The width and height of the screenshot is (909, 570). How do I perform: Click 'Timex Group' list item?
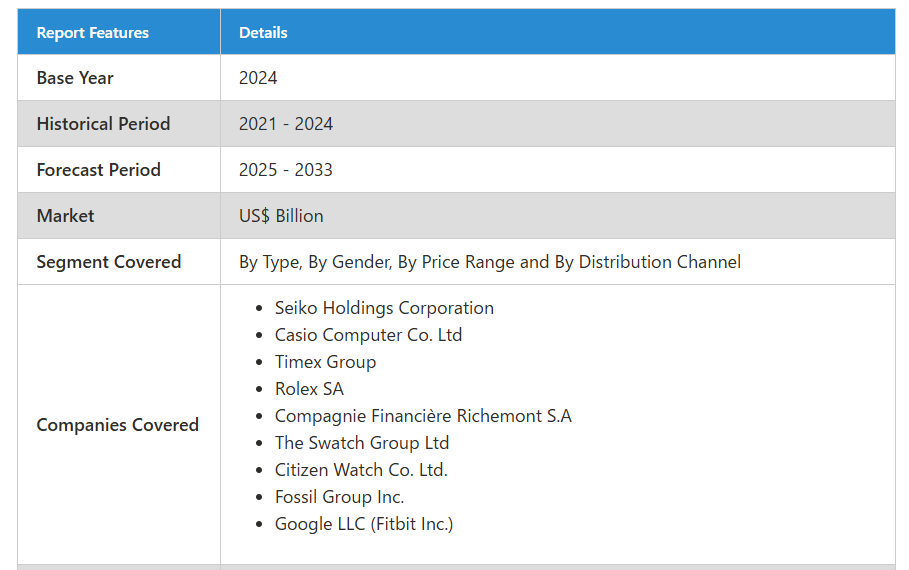325,362
